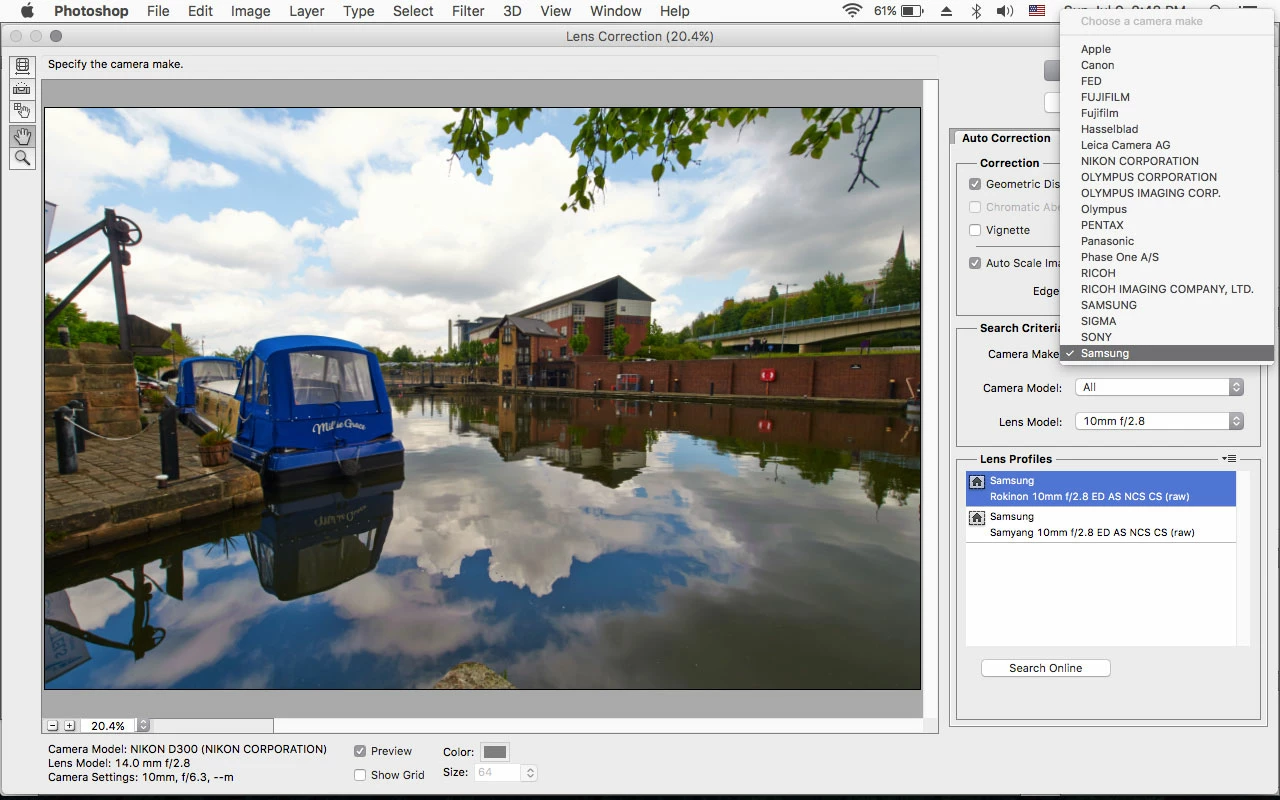Enable the Vignette checkbox
Screen dimensions: 1280x800
[x=975, y=230]
